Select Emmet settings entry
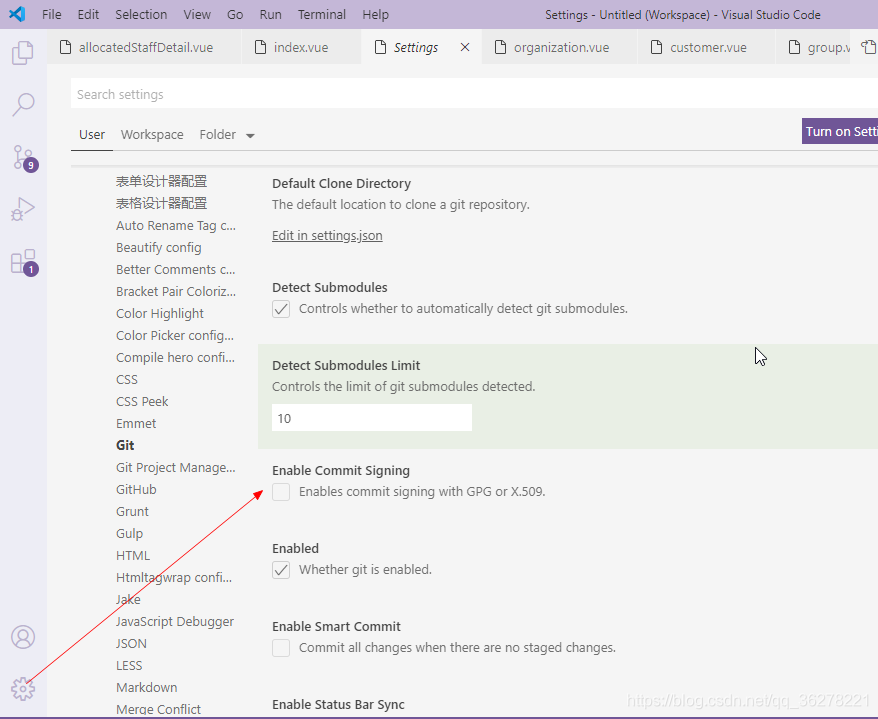 [x=136, y=423]
